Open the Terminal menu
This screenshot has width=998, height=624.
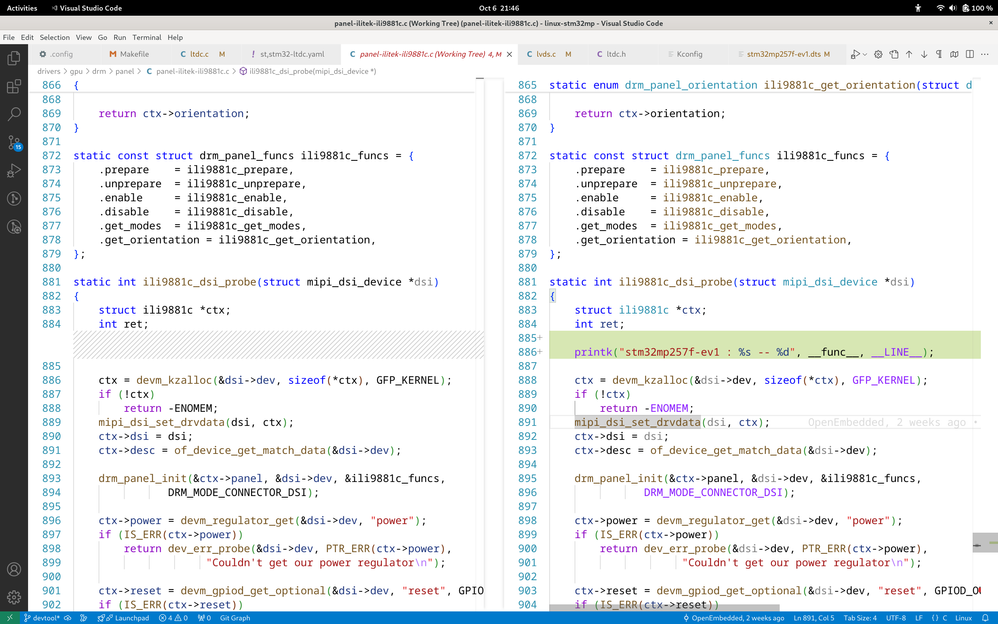pyautogui.click(x=146, y=37)
